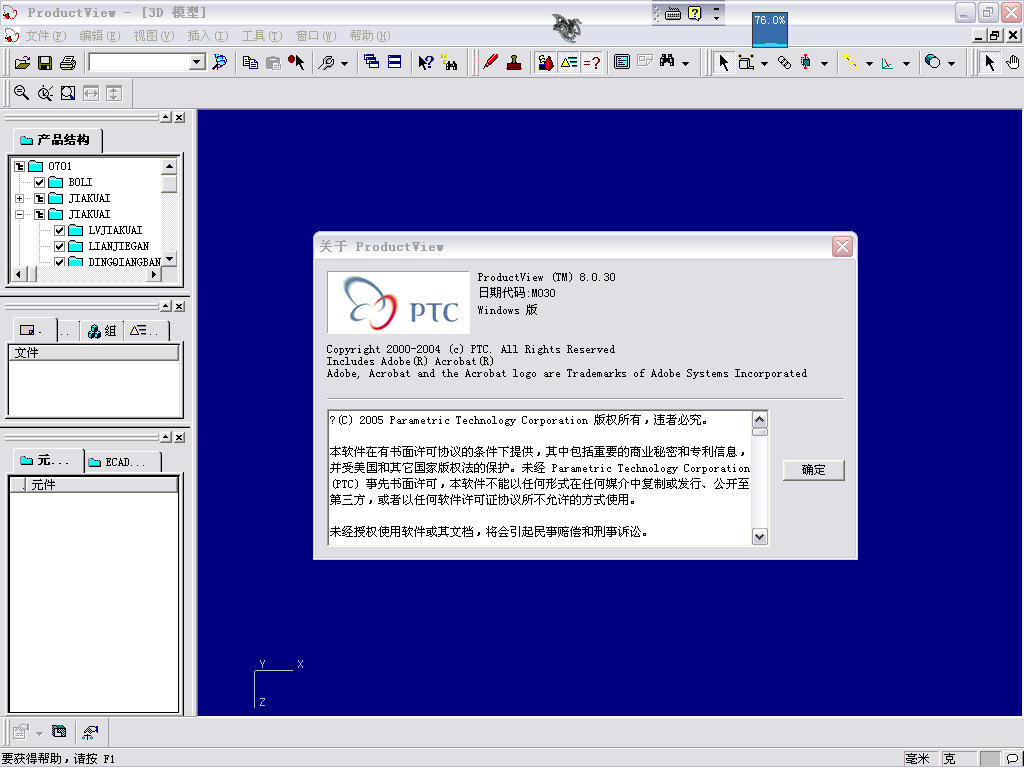The height and width of the screenshot is (768, 1024).
Task: Click the teal list panel icon
Action: pos(622,62)
